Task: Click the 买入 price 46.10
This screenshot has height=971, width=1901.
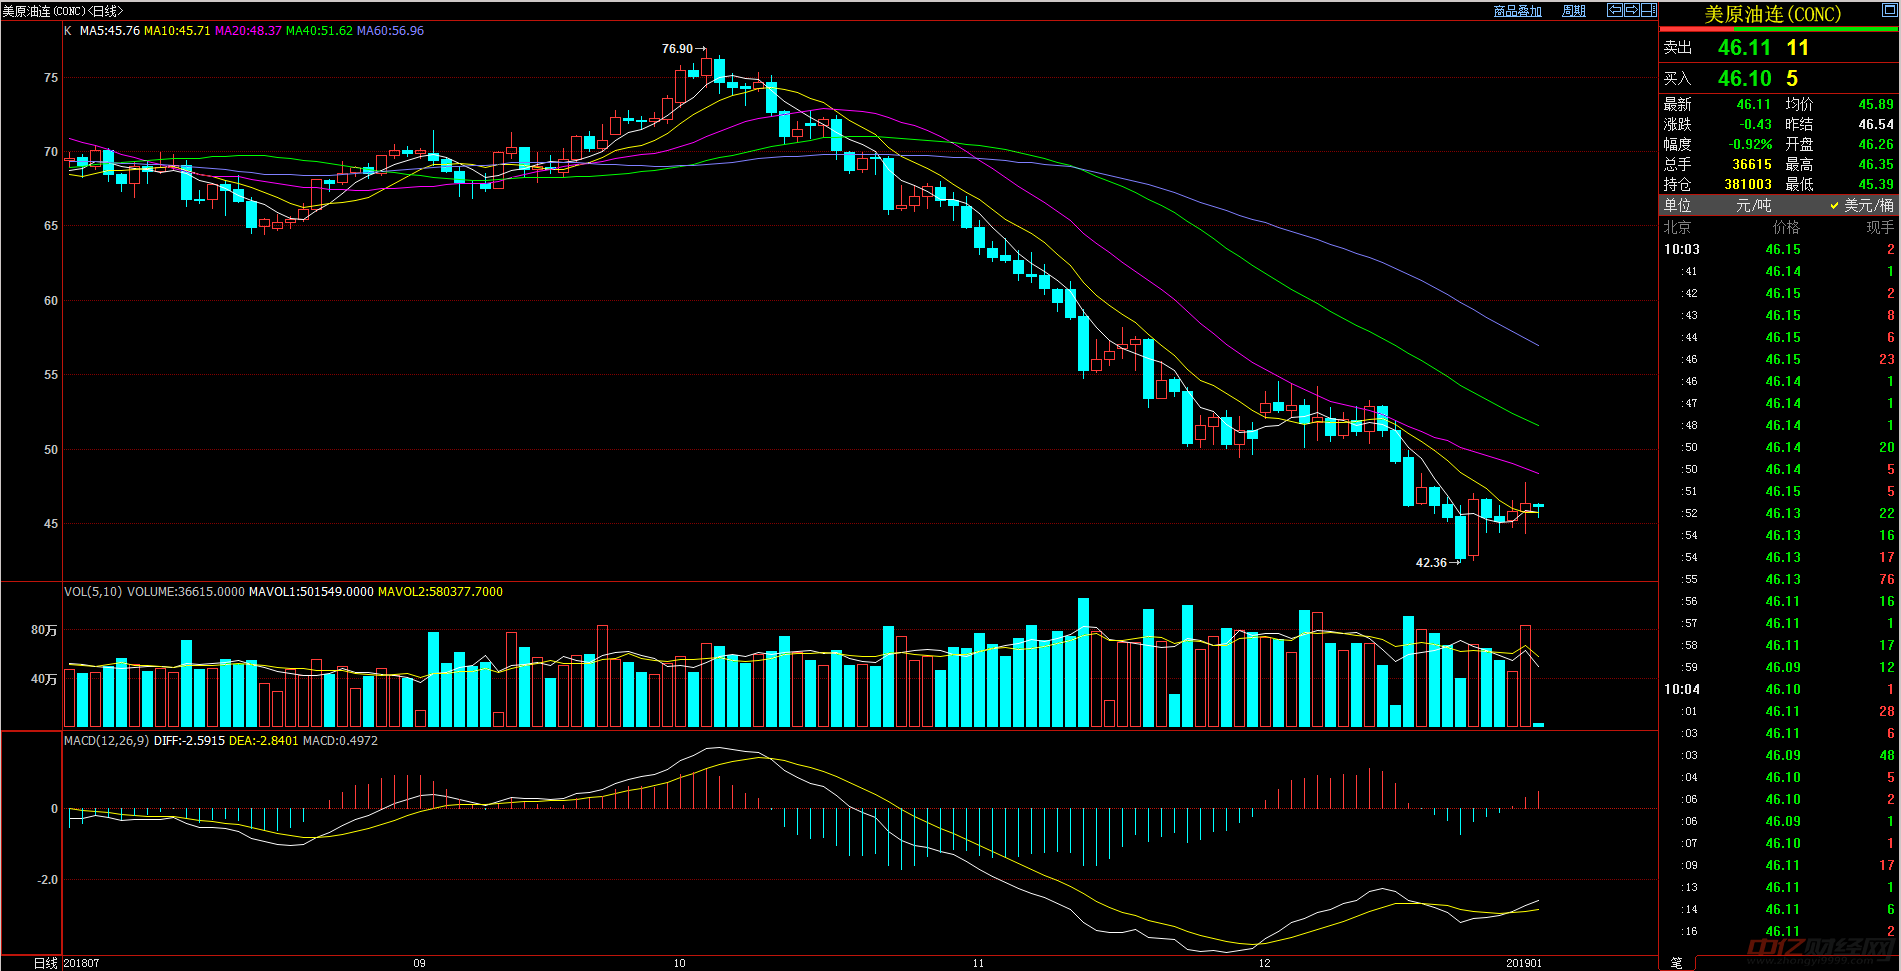Action: (x=1744, y=79)
